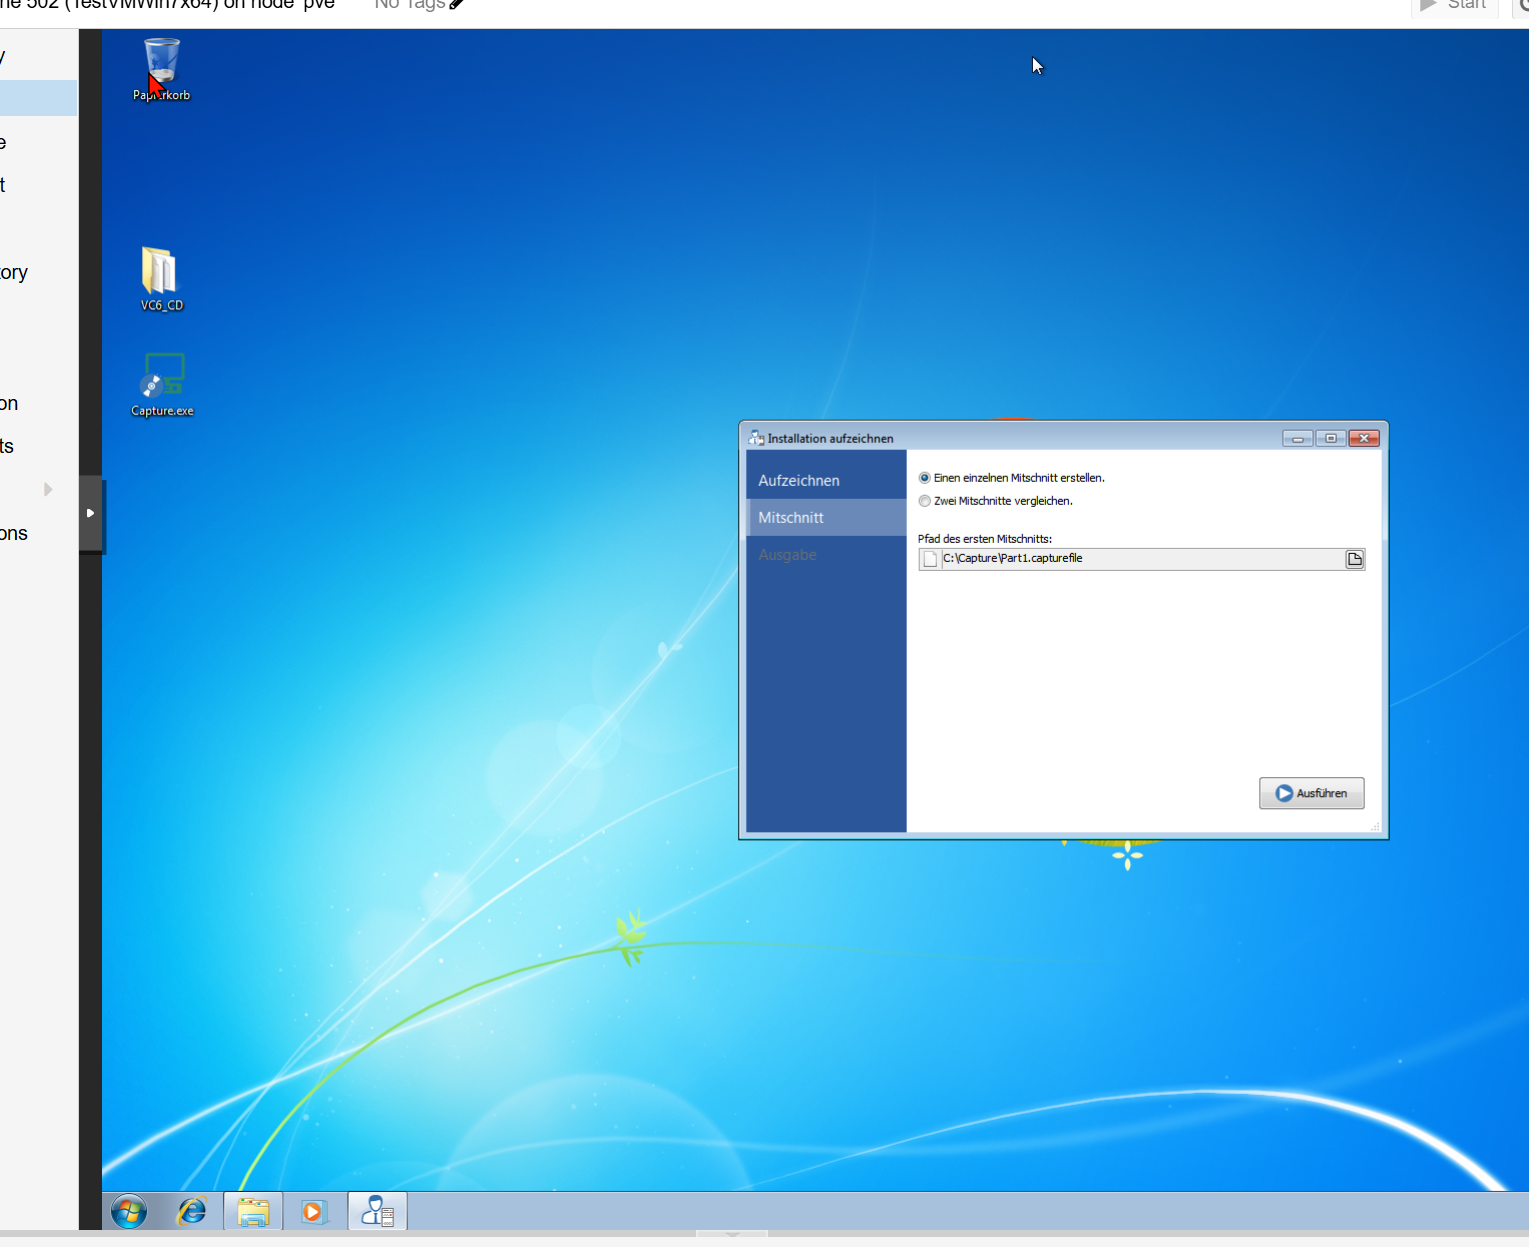Click the file icon beside the path field
Screen dimensions: 1529x1247
[x=930, y=559]
